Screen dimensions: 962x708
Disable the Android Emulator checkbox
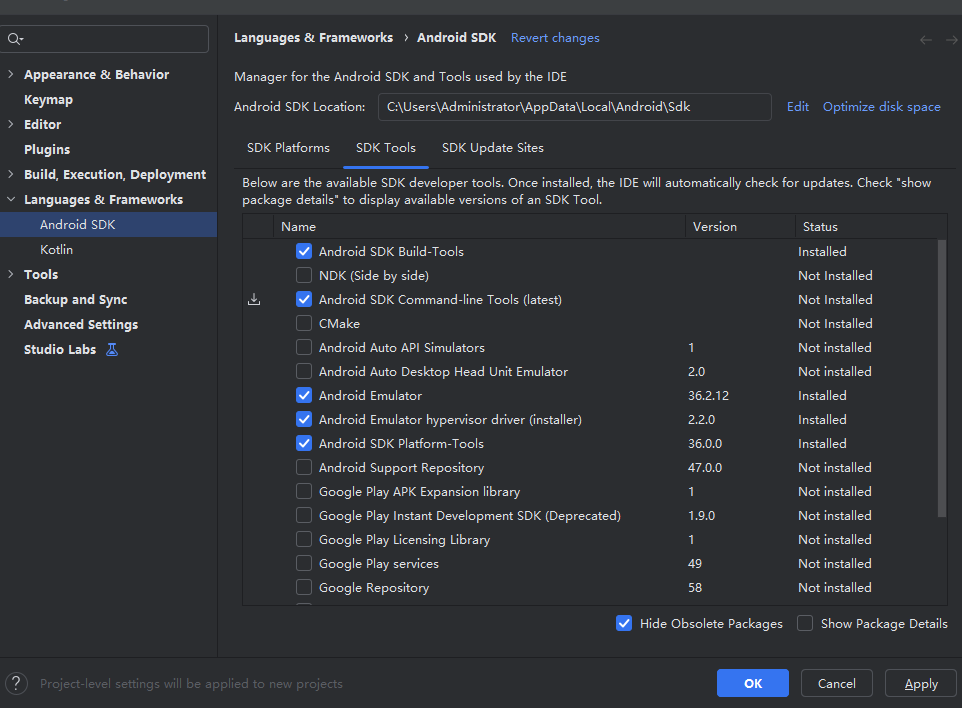[304, 395]
